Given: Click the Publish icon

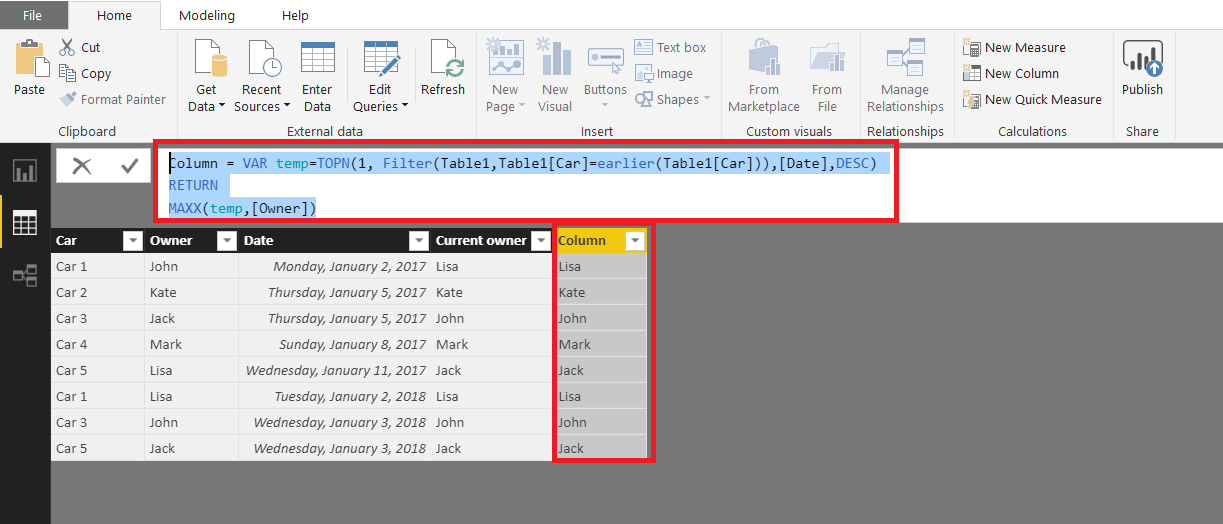Looking at the screenshot, I should point(1142,59).
